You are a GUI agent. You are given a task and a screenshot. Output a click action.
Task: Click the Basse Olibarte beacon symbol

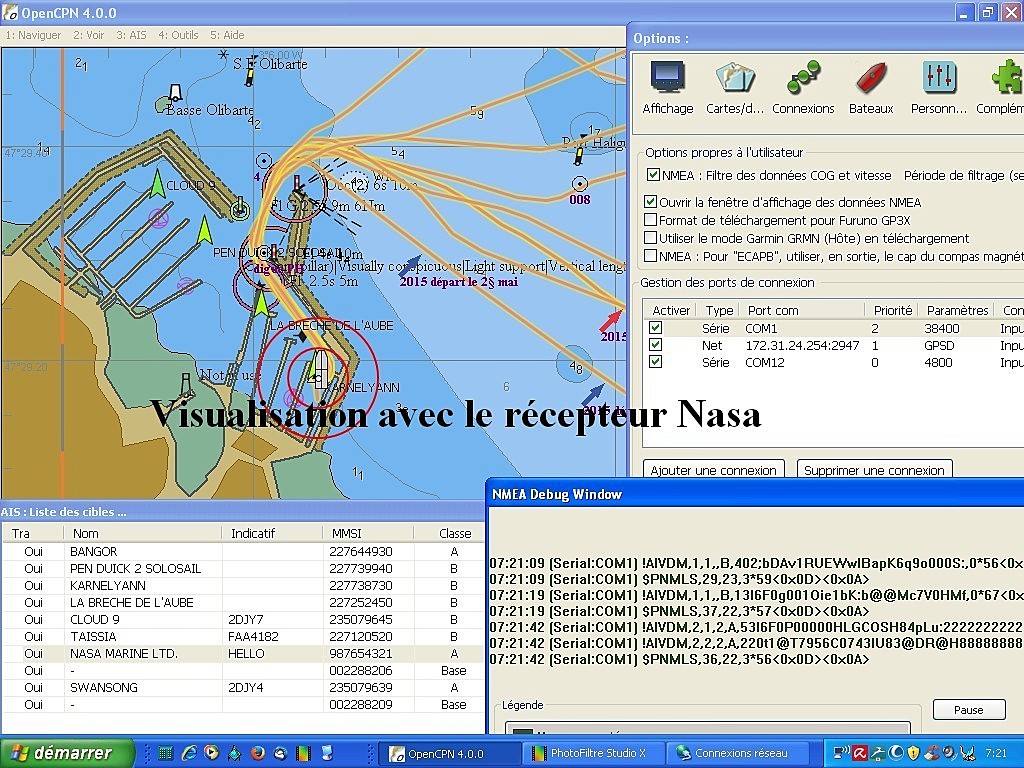(x=175, y=91)
